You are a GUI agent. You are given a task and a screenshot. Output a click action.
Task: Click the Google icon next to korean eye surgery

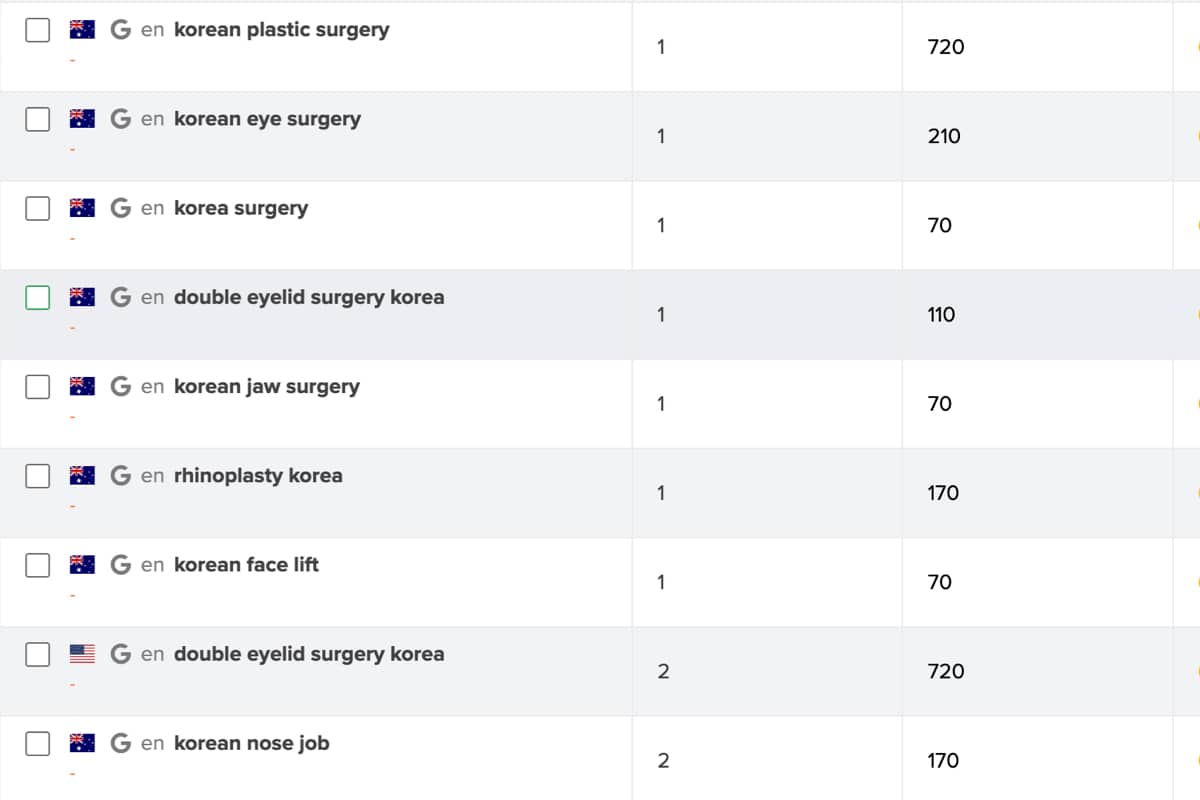point(121,119)
